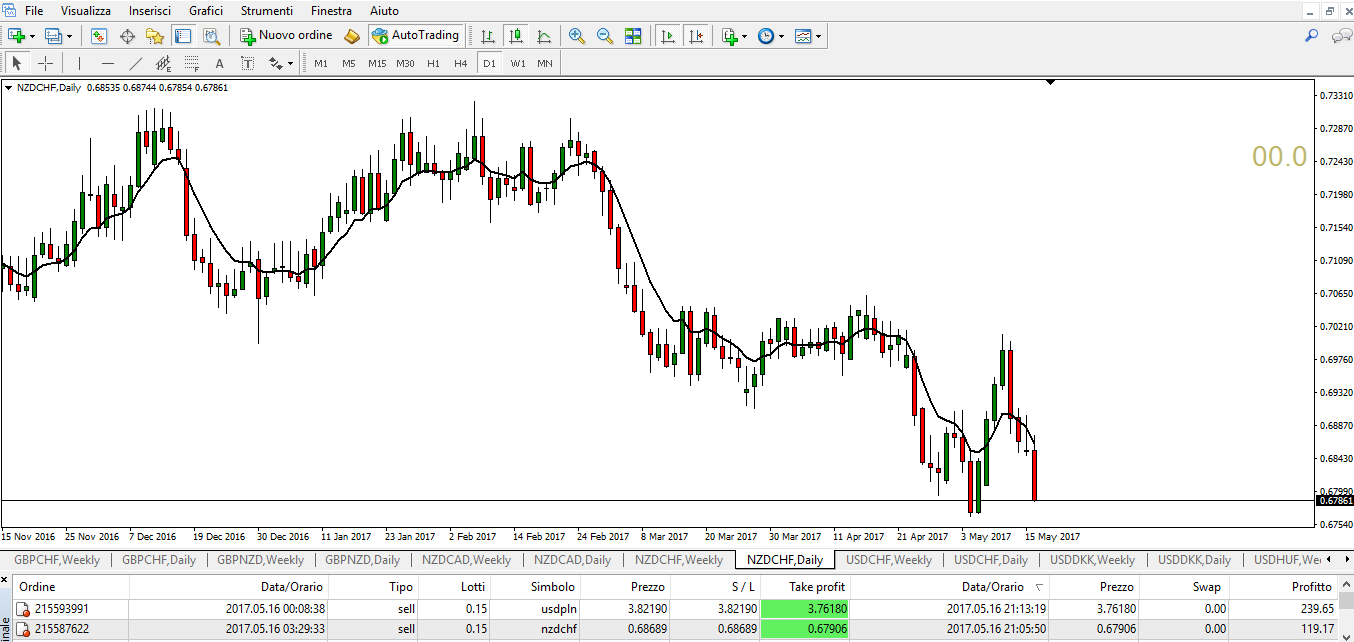Image resolution: width=1354 pixels, height=642 pixels.
Task: Open the Aiuto menu
Action: pos(384,11)
